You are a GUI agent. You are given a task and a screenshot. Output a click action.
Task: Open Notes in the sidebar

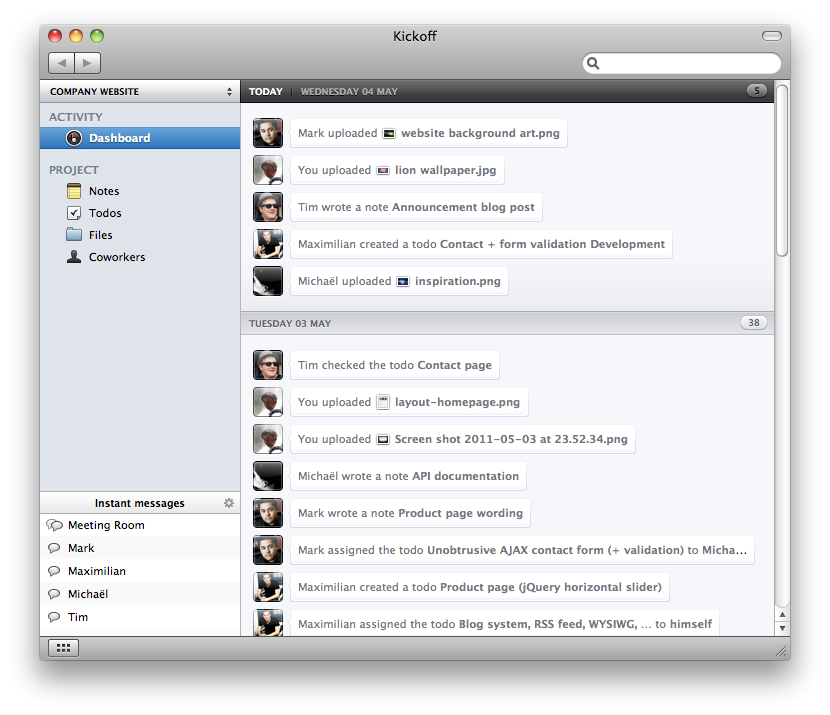pyautogui.click(x=140, y=191)
